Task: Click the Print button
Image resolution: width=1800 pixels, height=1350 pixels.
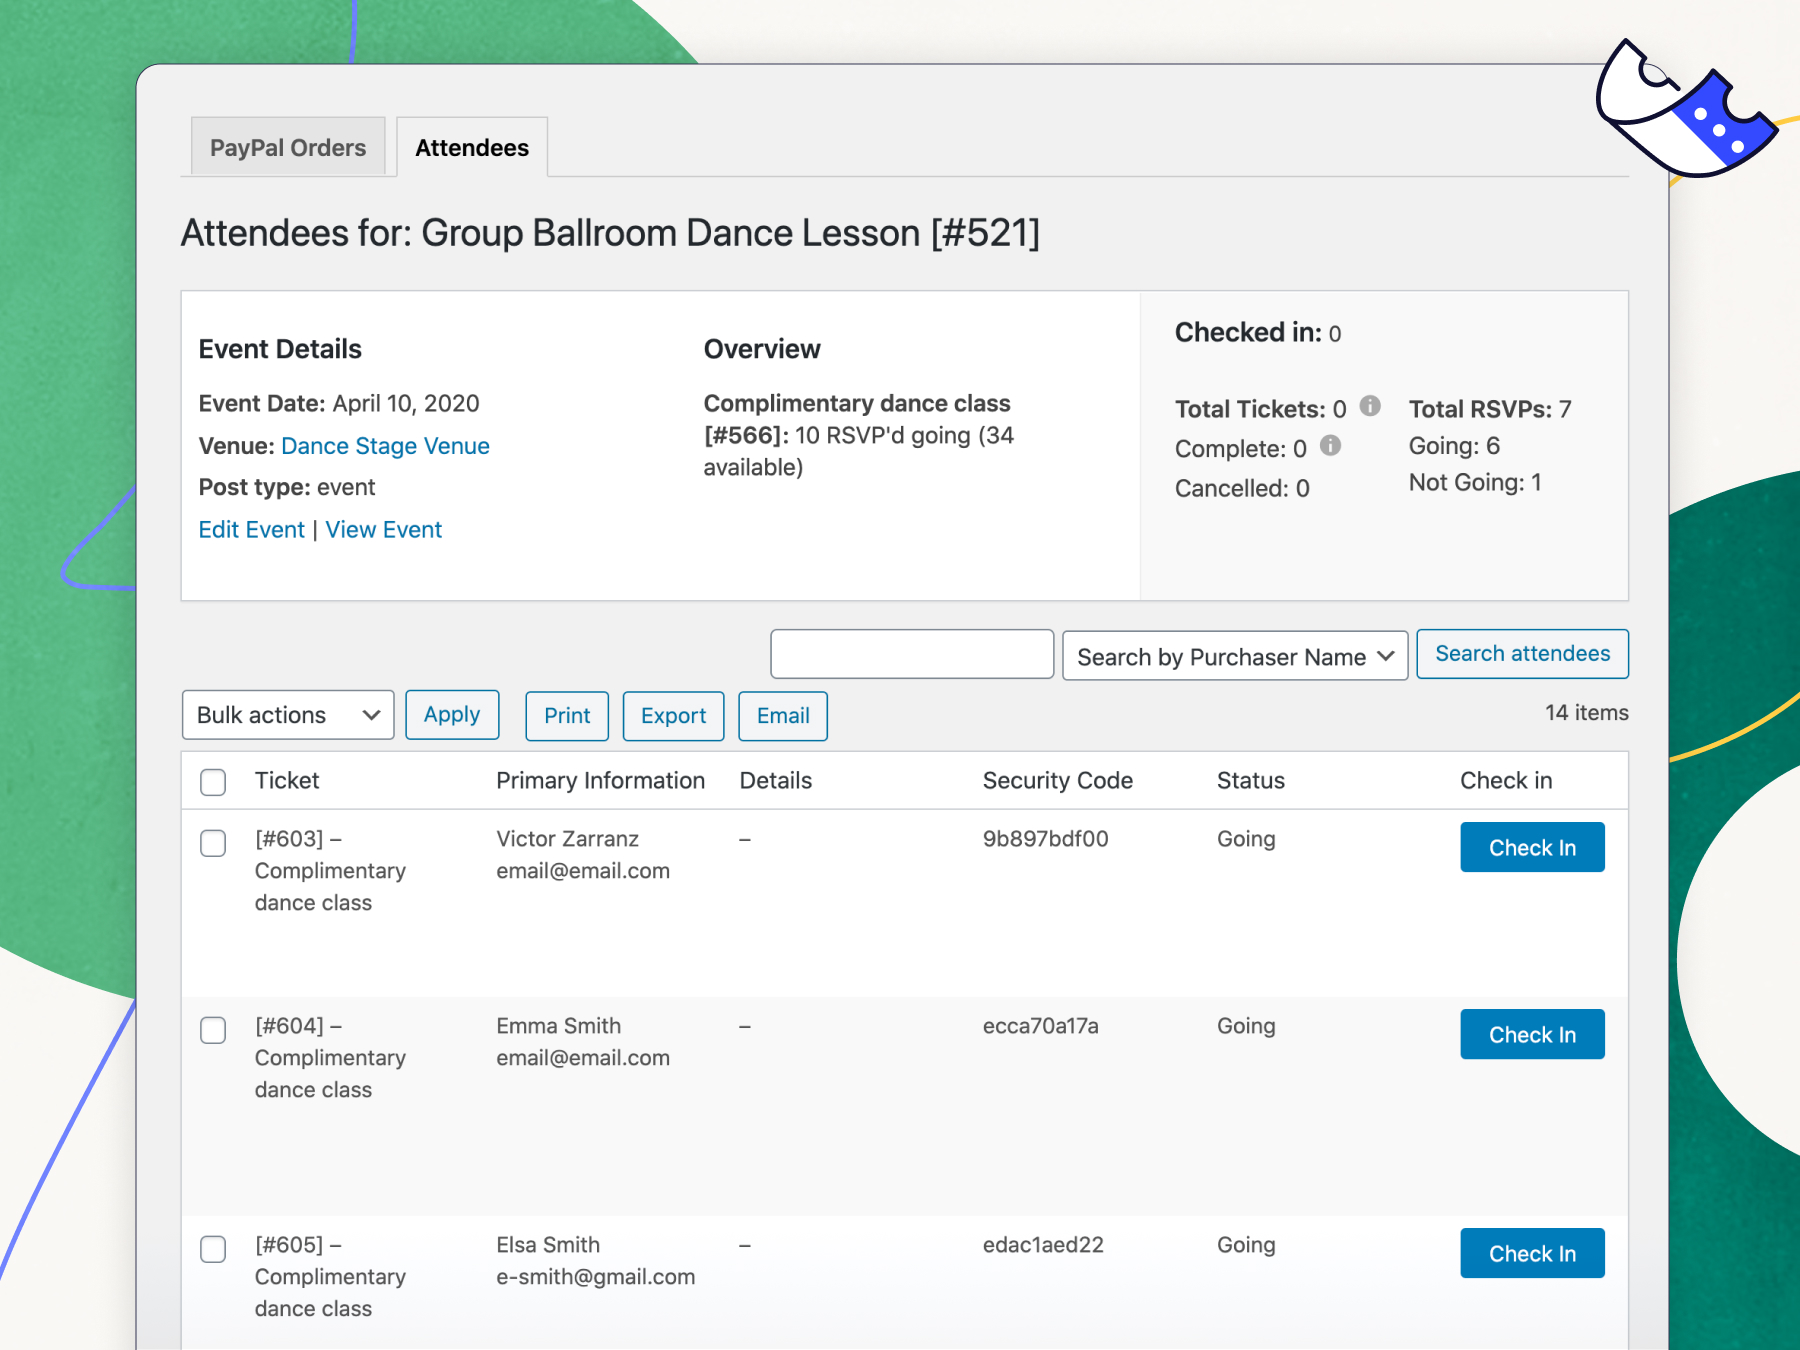Action: 567,716
